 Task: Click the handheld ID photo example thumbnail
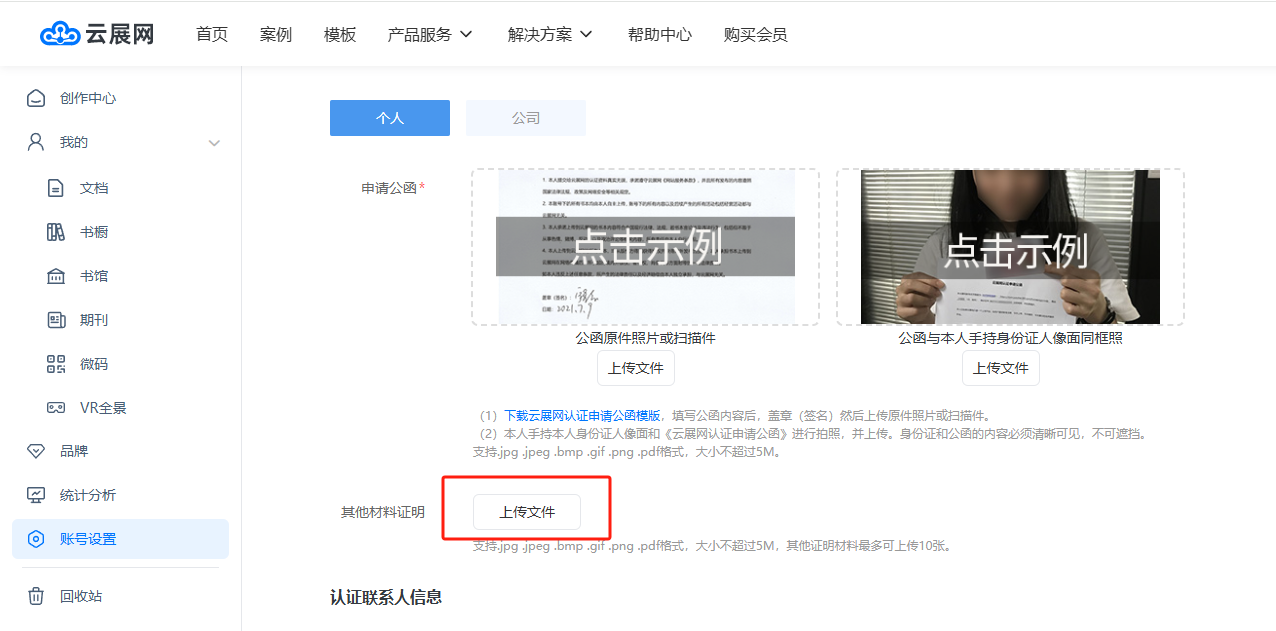coord(1010,247)
